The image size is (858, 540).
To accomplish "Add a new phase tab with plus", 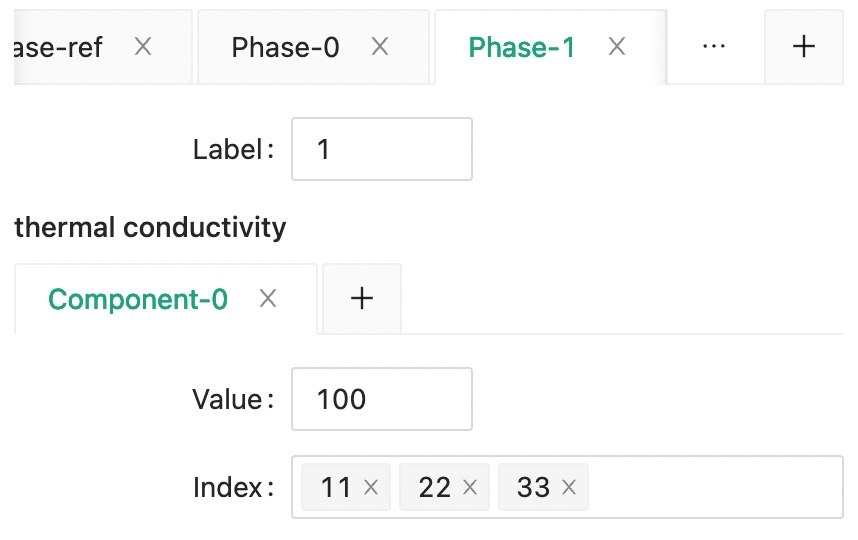I will coord(803,47).
